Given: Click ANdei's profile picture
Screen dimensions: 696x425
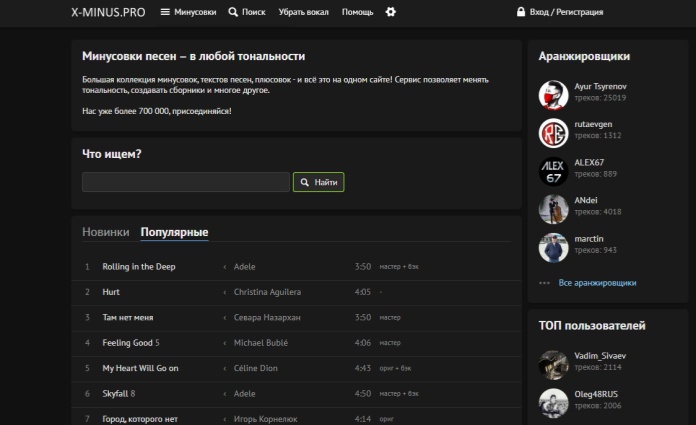Looking at the screenshot, I should (553, 208).
